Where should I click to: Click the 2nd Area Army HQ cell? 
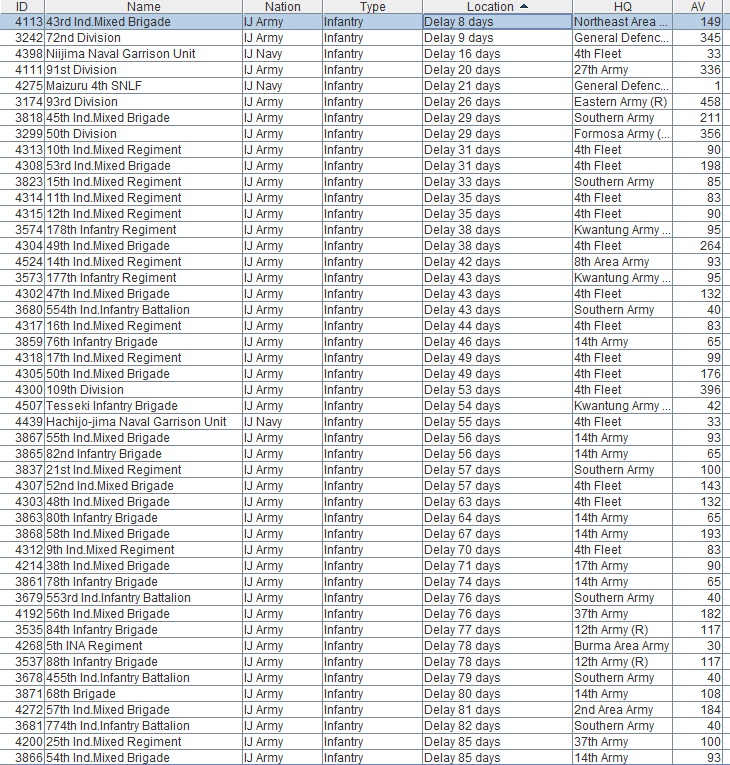click(x=623, y=710)
